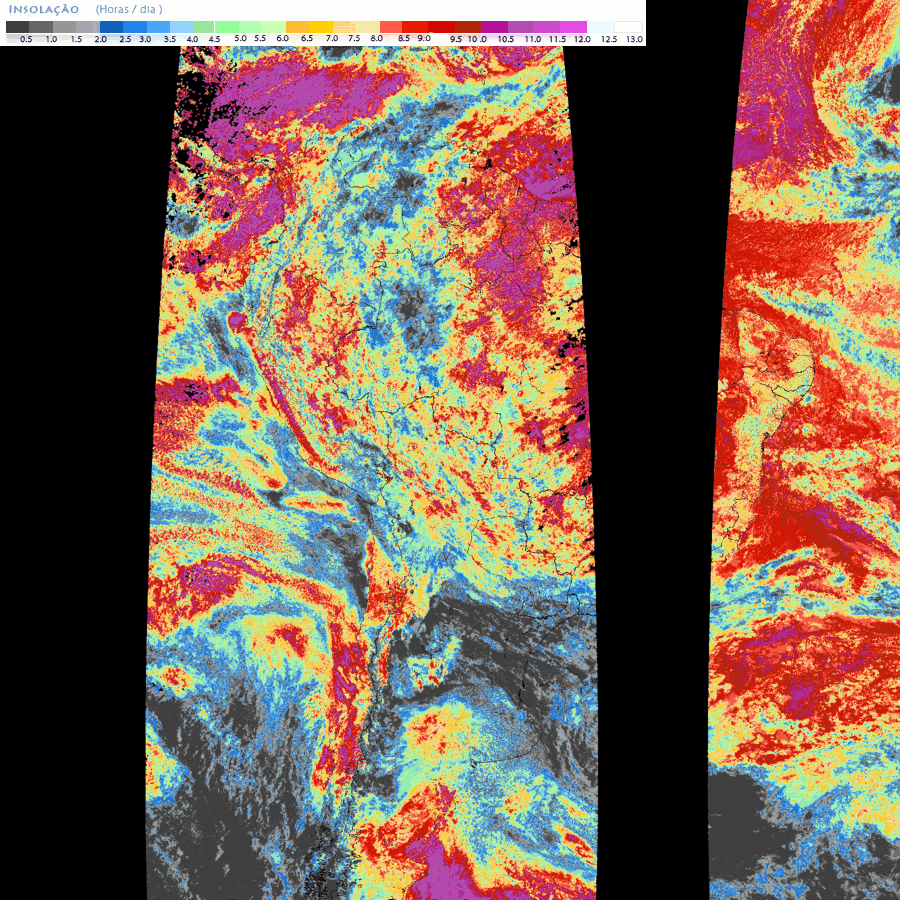
Task: Click the '1.0' scale label
Action: 51,39
